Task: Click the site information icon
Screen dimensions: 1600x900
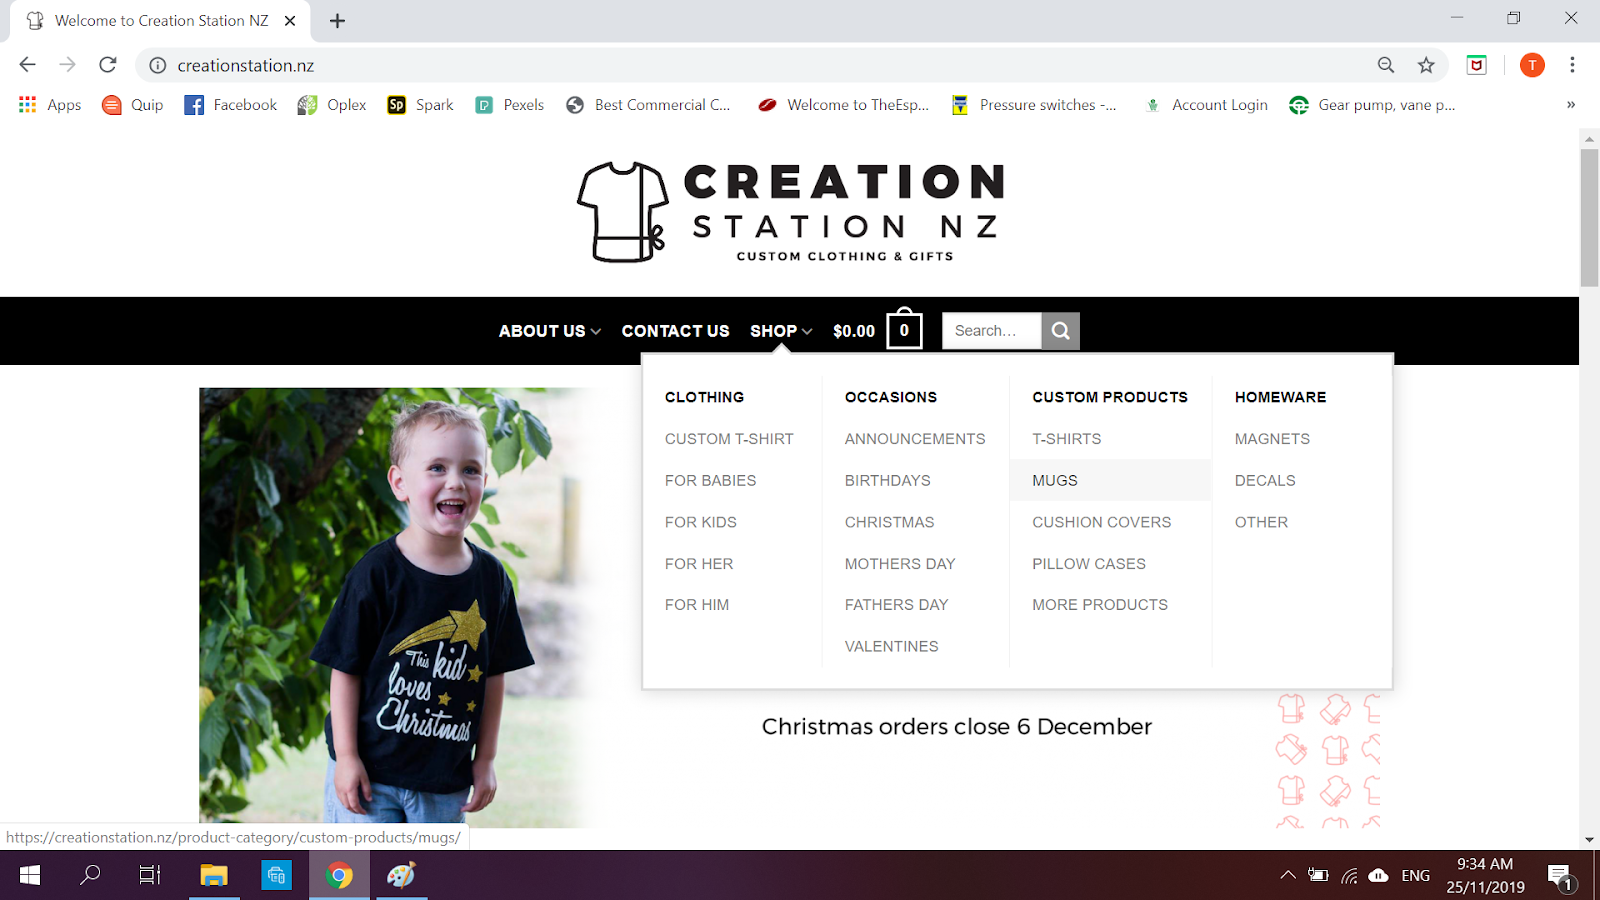Action: [157, 65]
